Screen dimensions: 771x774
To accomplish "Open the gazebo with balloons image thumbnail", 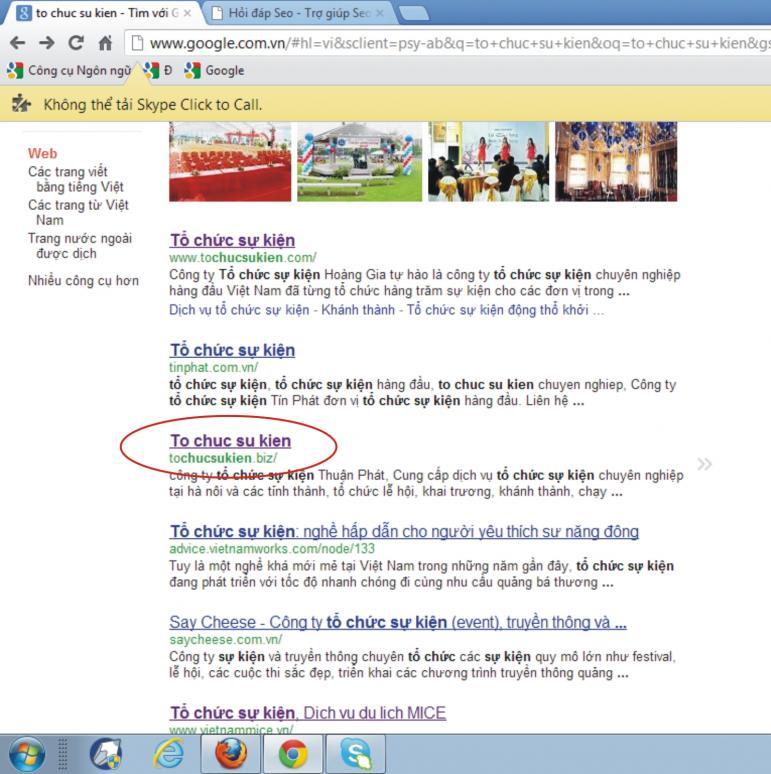I will tap(359, 162).
